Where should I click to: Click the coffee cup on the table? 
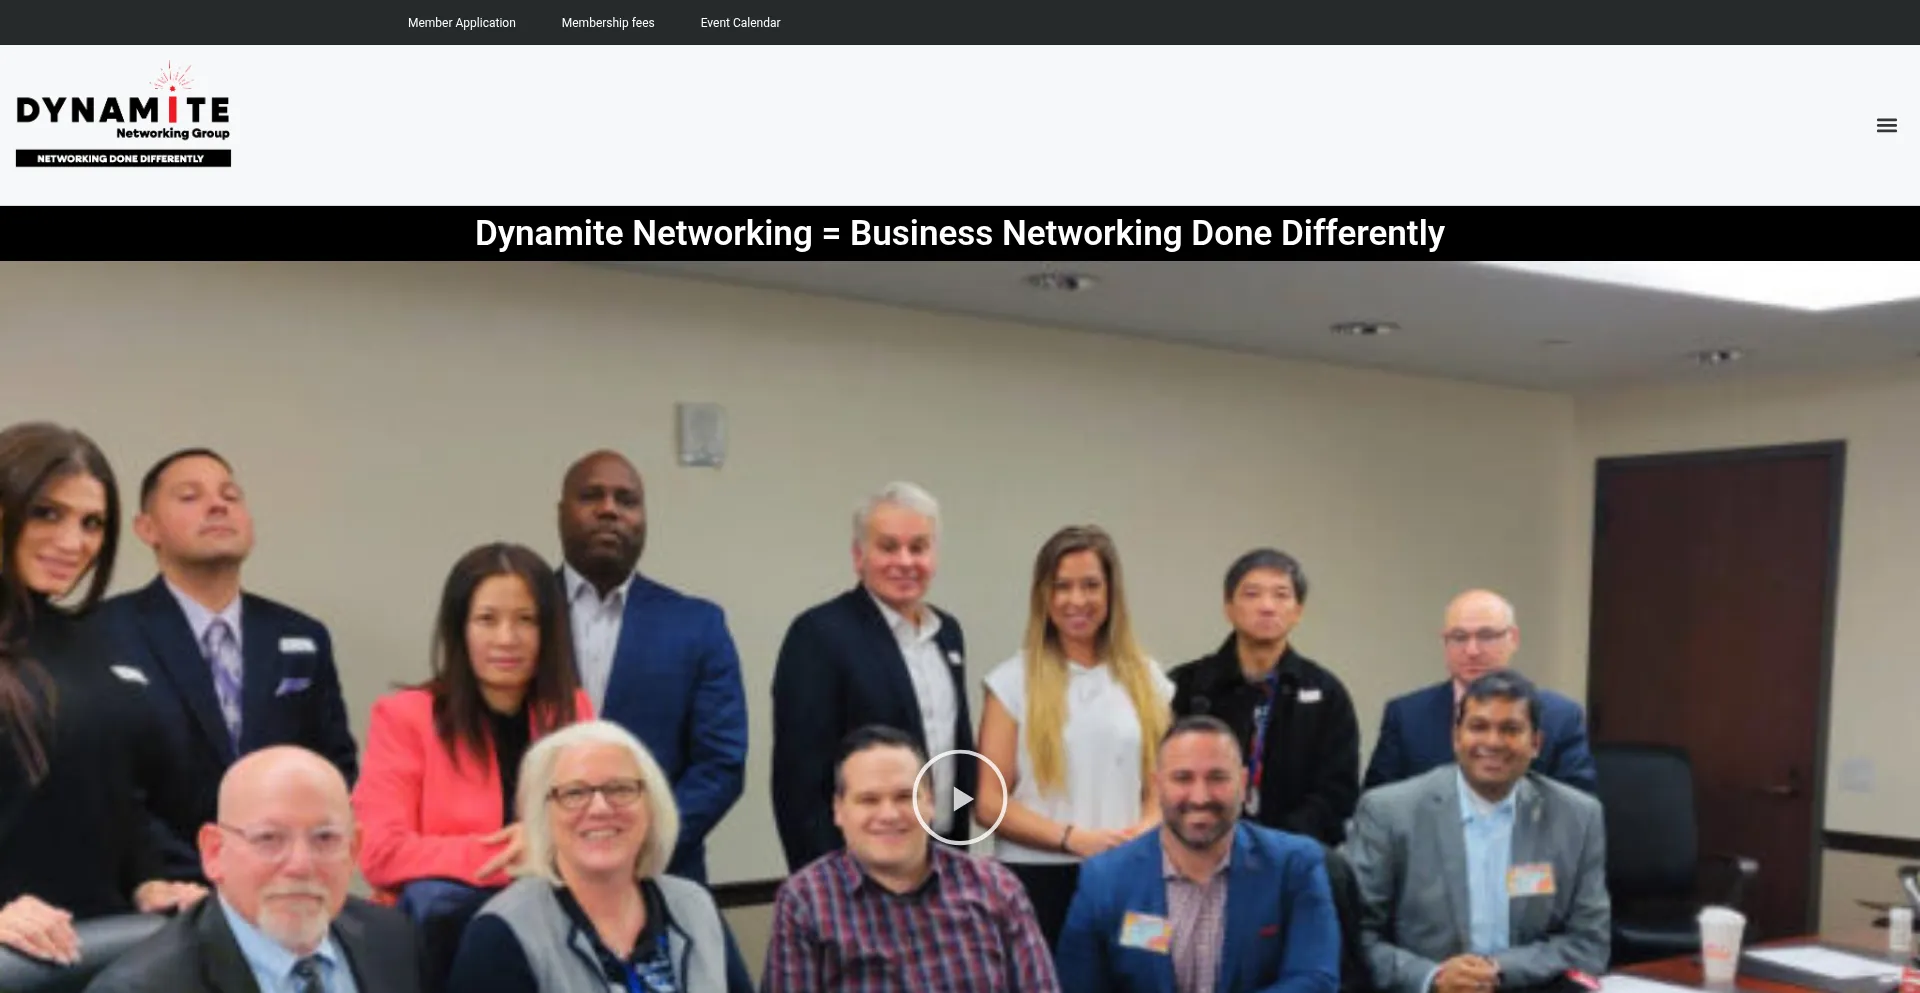[1722, 945]
